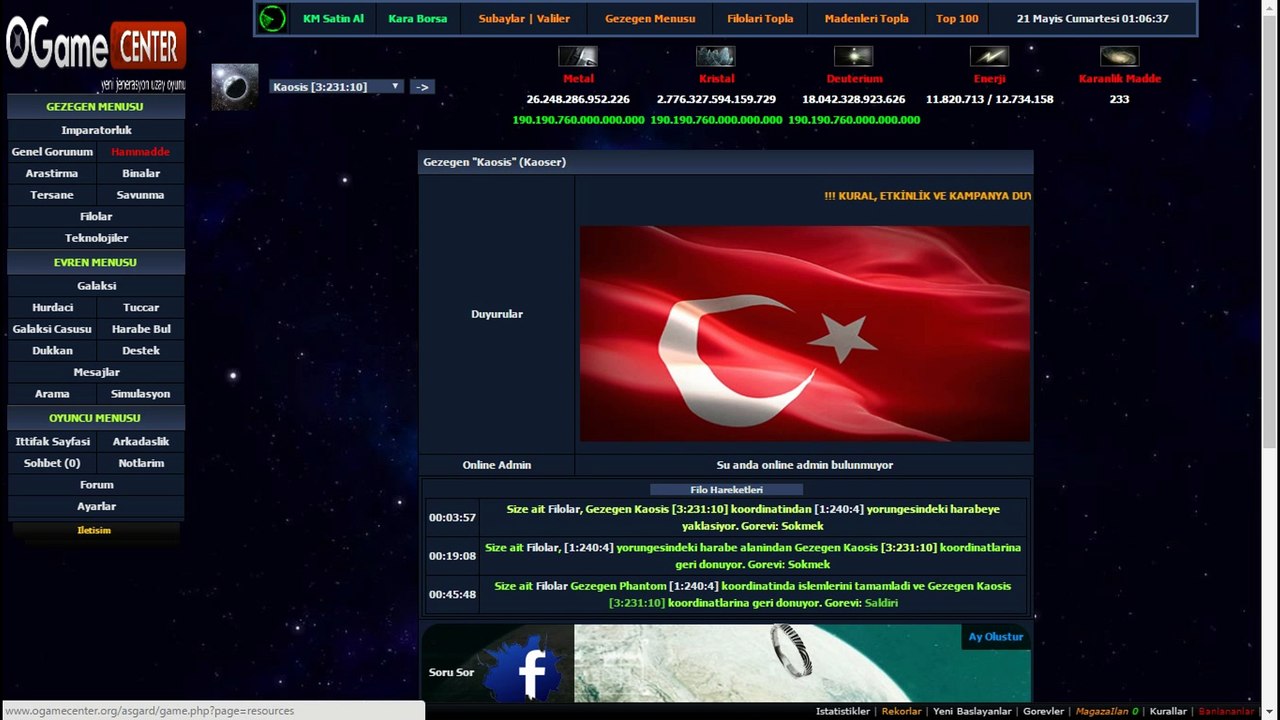Screen dimensions: 1280x720
Task: Open the Tersane shipyard page
Action: [52, 195]
